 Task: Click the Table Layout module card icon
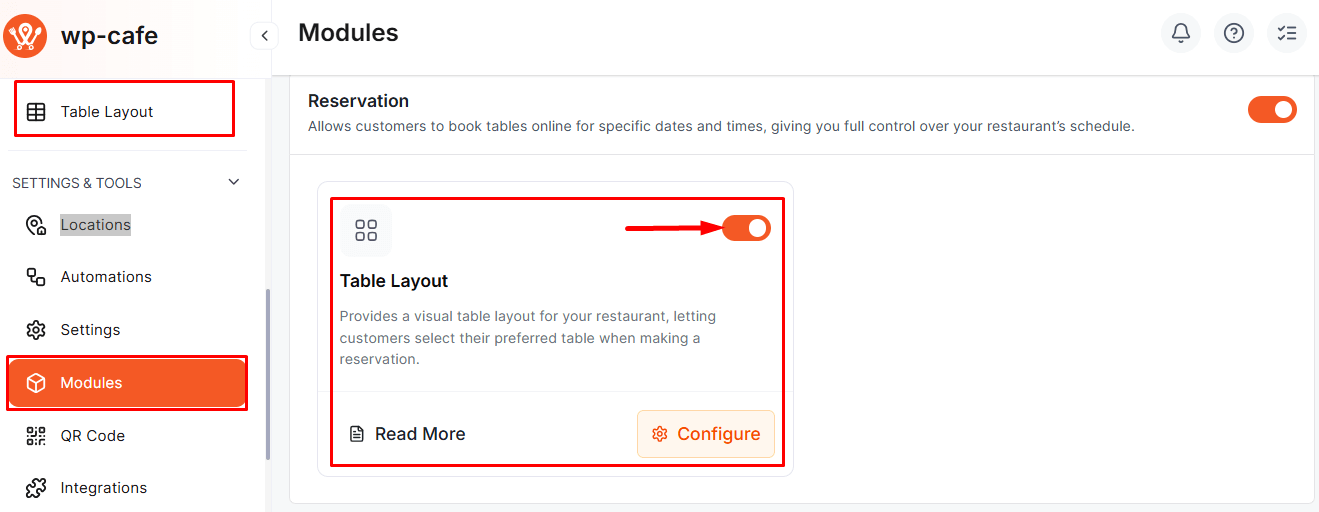[366, 231]
